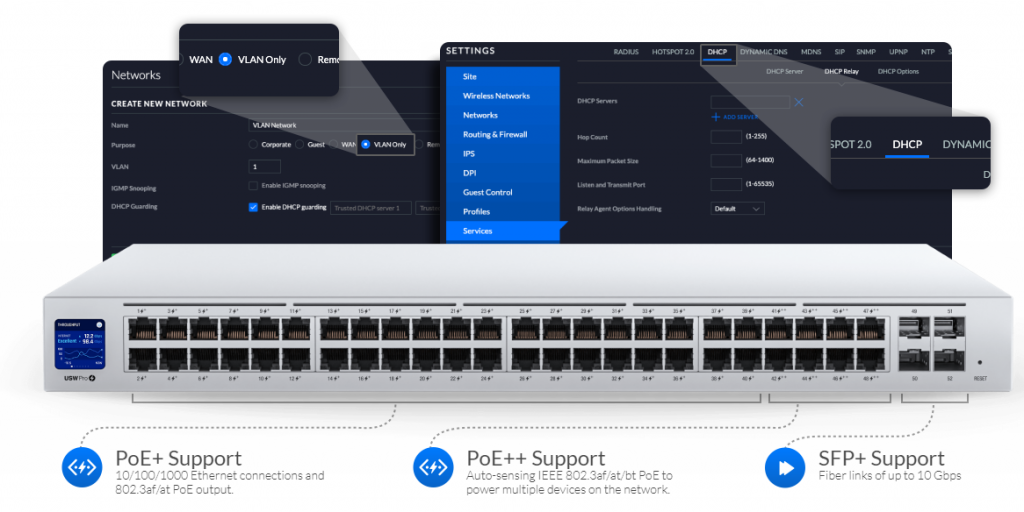
Task: Open Routing & Firewall settings
Action: point(503,135)
